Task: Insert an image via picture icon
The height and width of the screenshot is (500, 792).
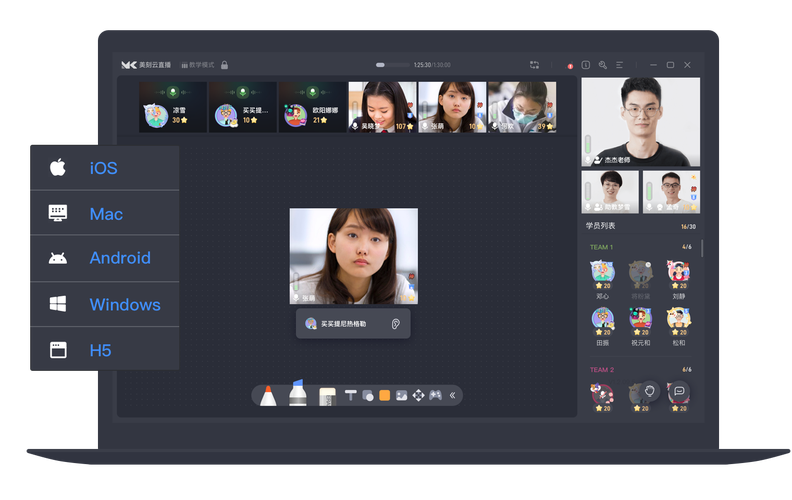Action: coord(401,395)
